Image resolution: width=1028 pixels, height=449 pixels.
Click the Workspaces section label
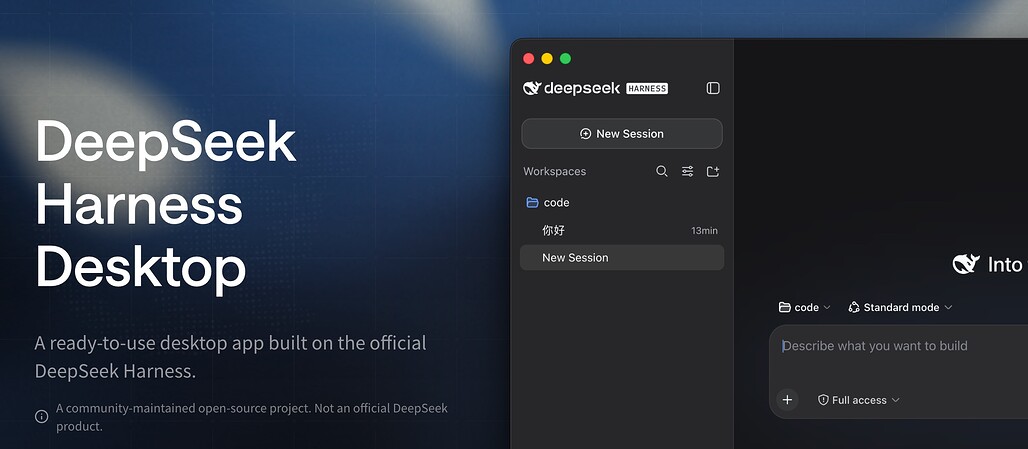click(555, 171)
